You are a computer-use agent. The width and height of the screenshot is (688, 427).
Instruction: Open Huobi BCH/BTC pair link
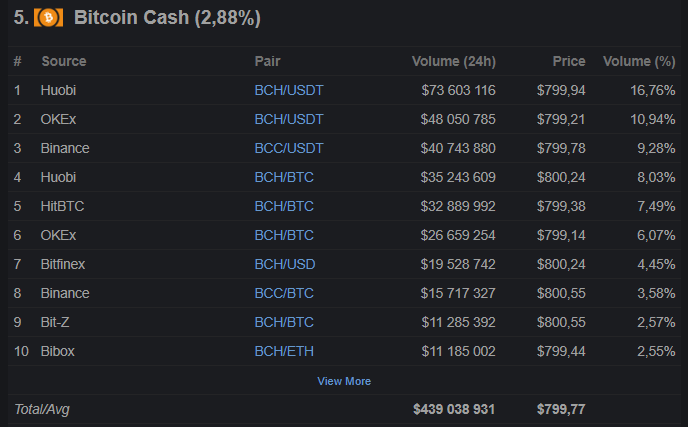284,177
